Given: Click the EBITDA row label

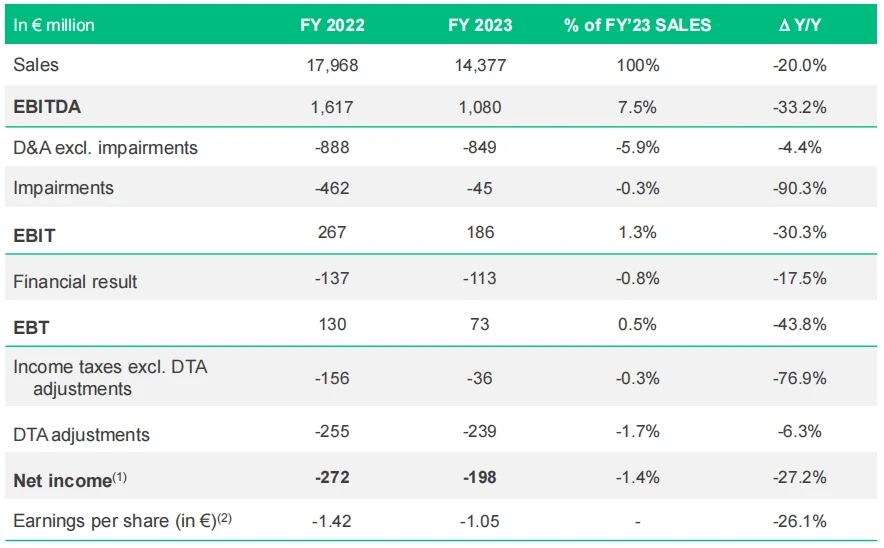Looking at the screenshot, I should point(47,107).
